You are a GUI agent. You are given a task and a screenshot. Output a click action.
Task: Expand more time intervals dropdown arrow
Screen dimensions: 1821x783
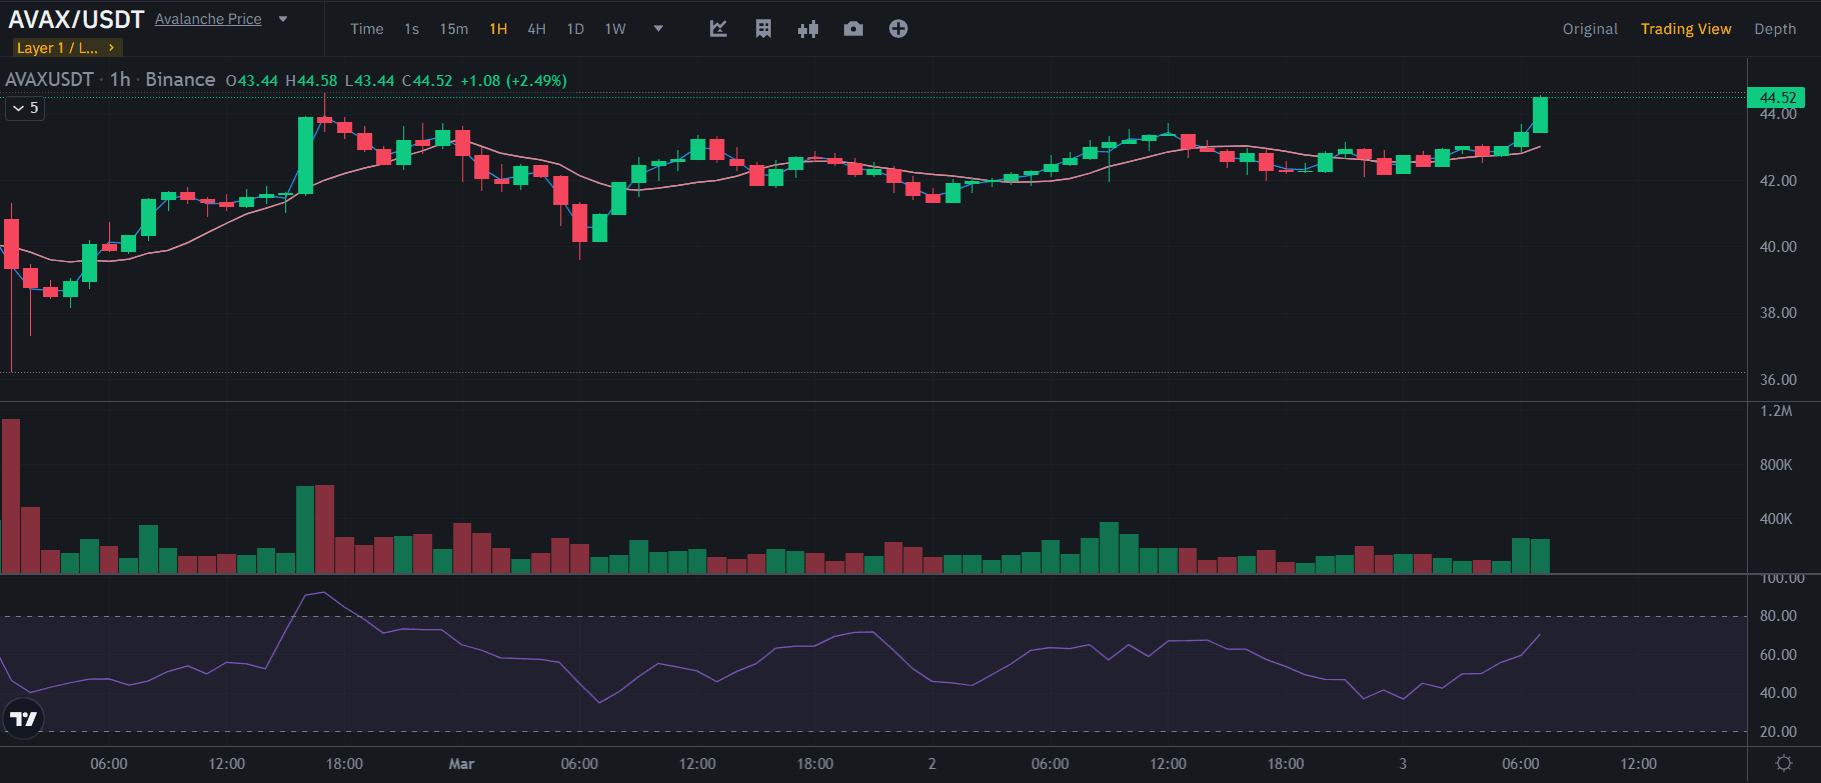click(658, 29)
